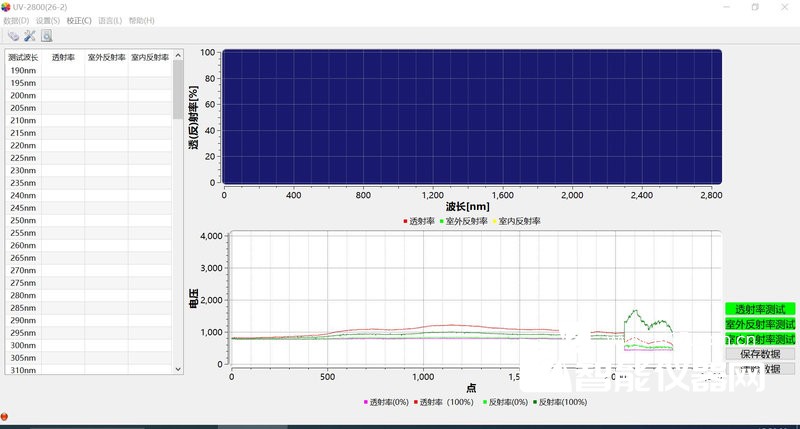This screenshot has height=429, width=800.
Task: Select the 190nm row
Action: tap(89, 70)
